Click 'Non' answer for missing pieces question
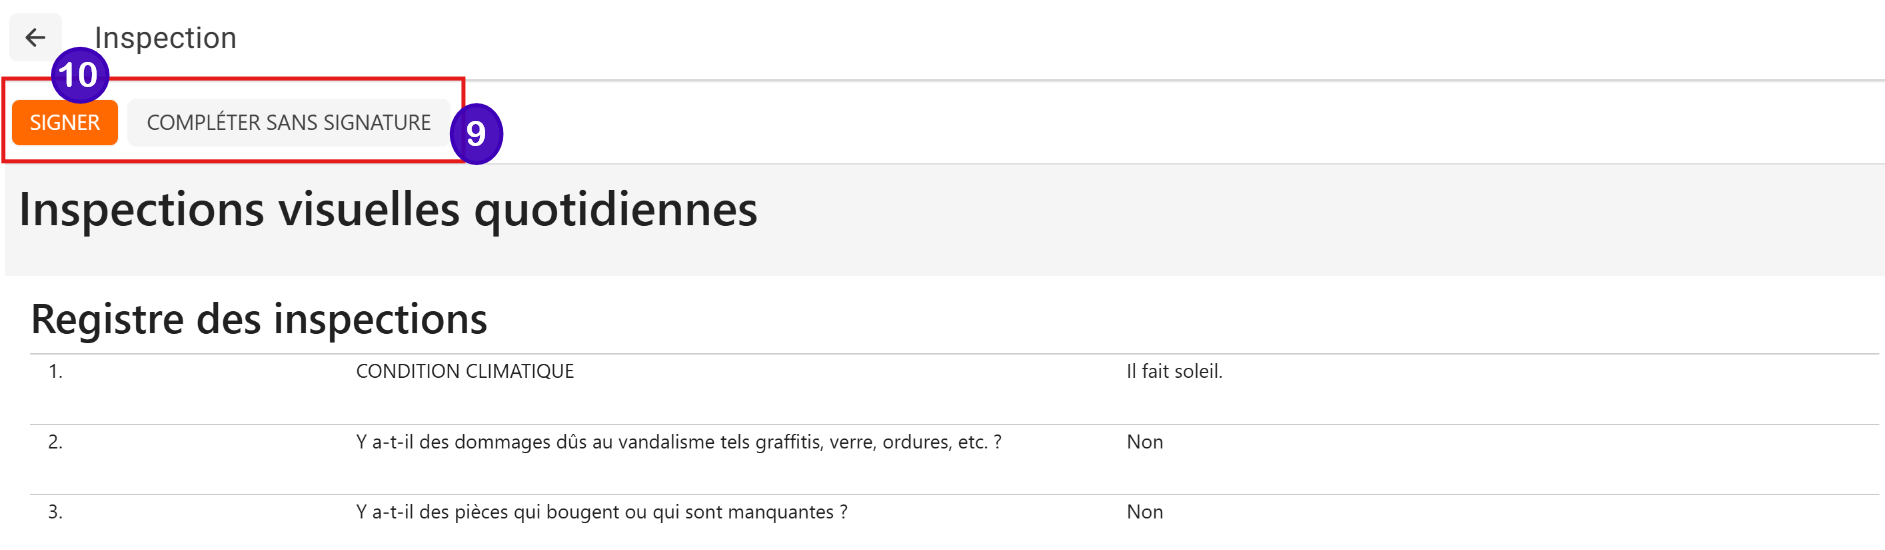Viewport: 1885px width, 550px height. coord(1145,512)
